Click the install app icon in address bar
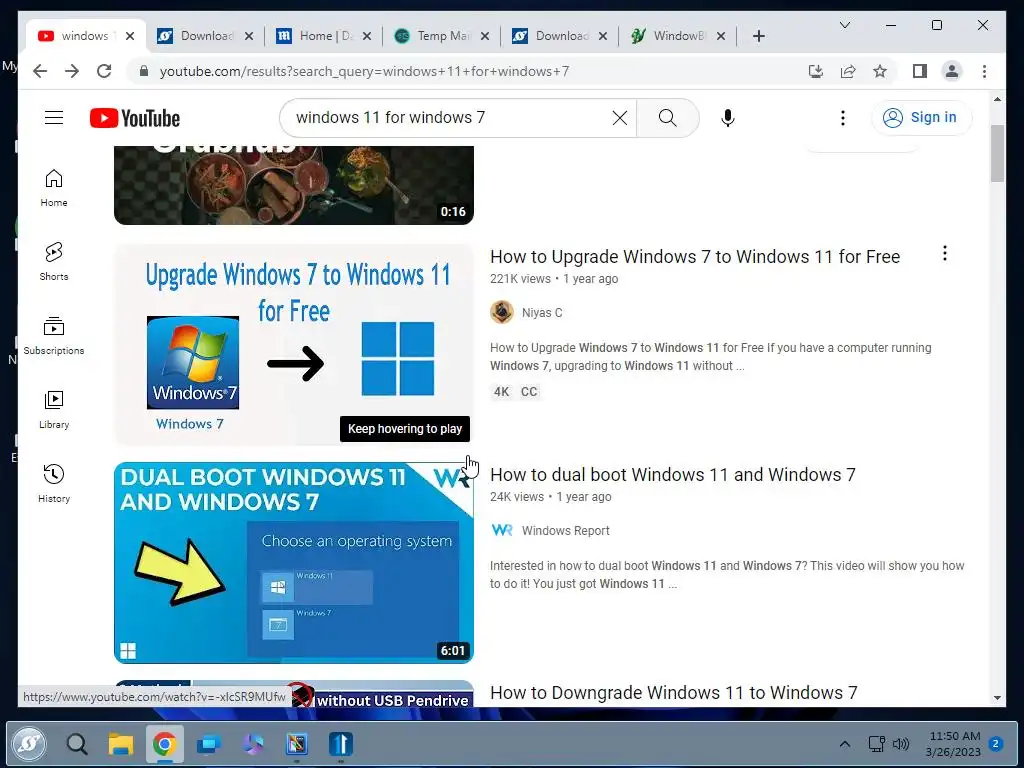 tap(816, 71)
